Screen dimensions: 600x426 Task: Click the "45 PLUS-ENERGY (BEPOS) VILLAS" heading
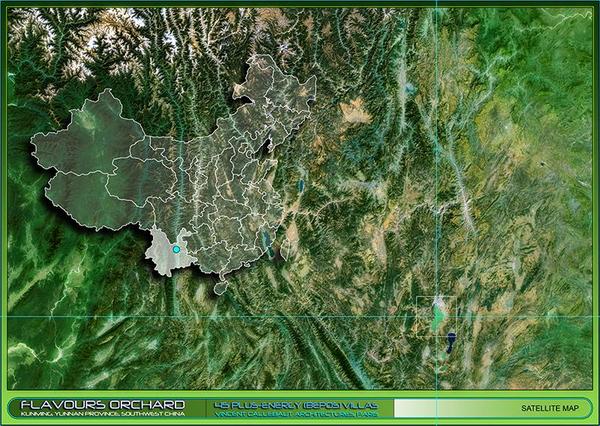click(297, 404)
